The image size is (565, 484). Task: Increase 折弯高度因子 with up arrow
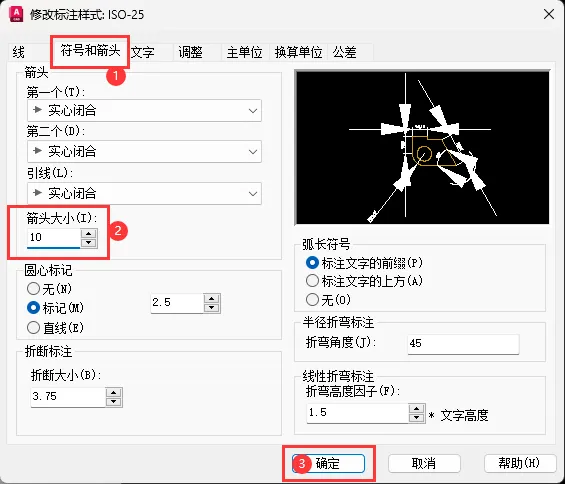click(x=417, y=409)
